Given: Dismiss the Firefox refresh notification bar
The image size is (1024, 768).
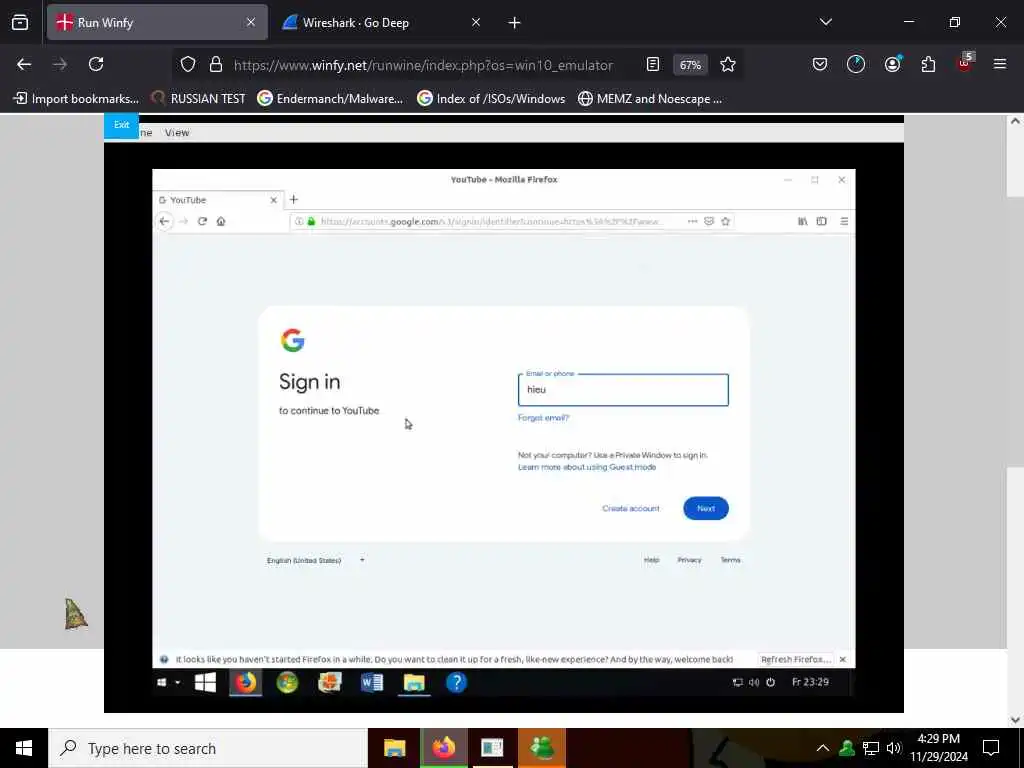Looking at the screenshot, I should [x=842, y=660].
